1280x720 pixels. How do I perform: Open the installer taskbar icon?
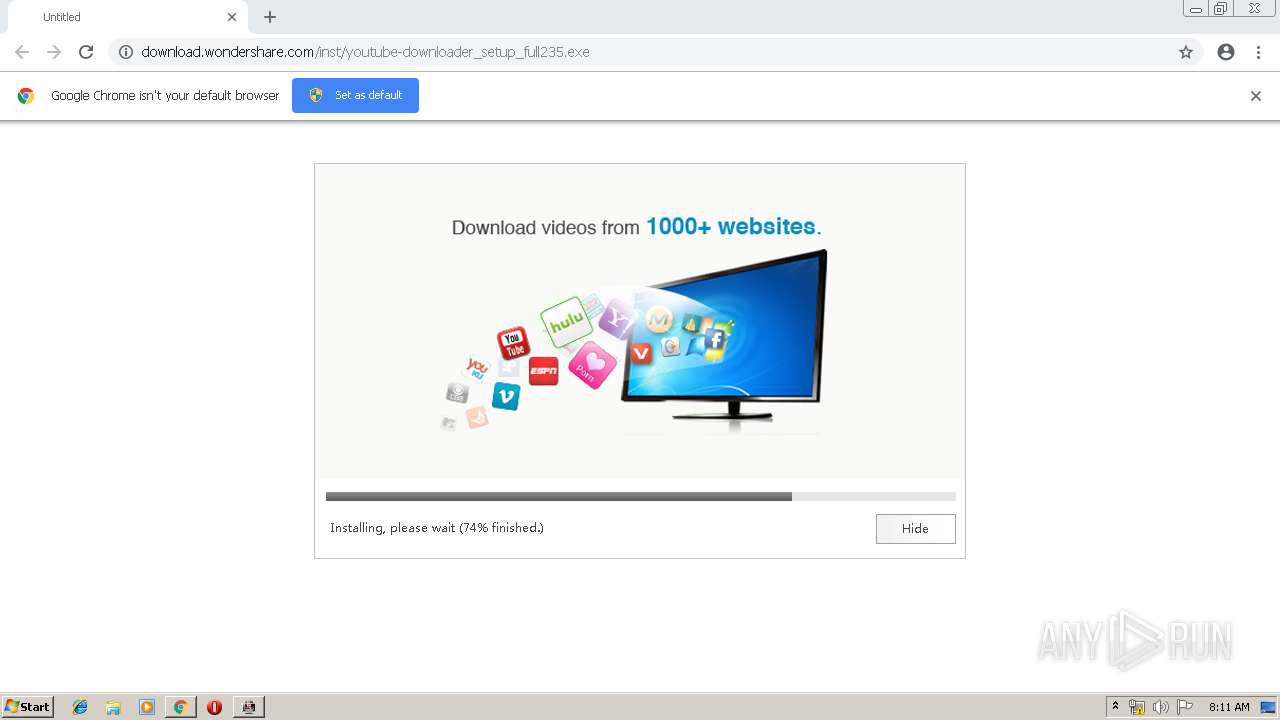tap(249, 707)
